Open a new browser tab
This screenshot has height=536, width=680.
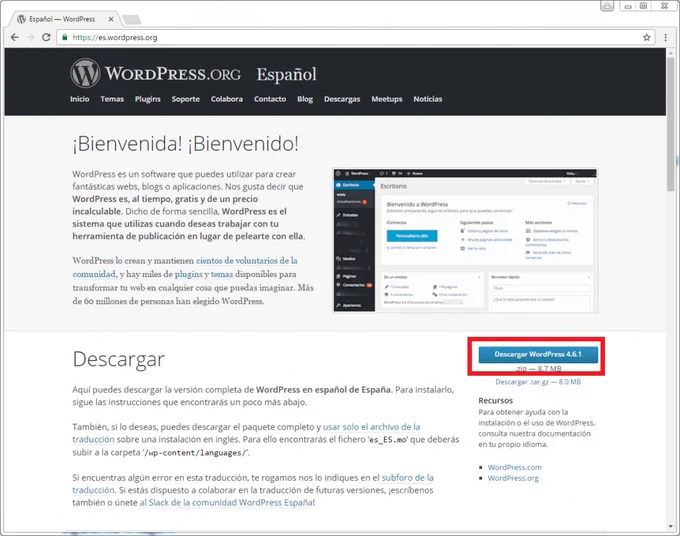[x=132, y=20]
